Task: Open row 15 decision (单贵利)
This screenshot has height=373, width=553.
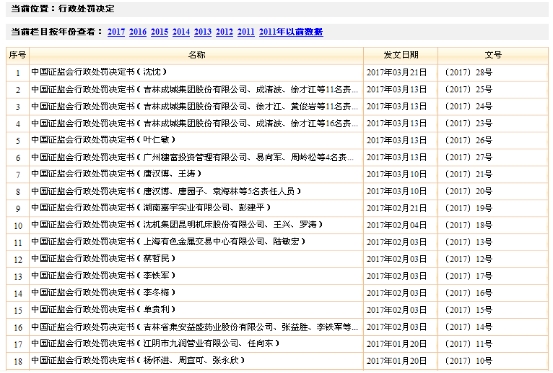Action: (103, 310)
